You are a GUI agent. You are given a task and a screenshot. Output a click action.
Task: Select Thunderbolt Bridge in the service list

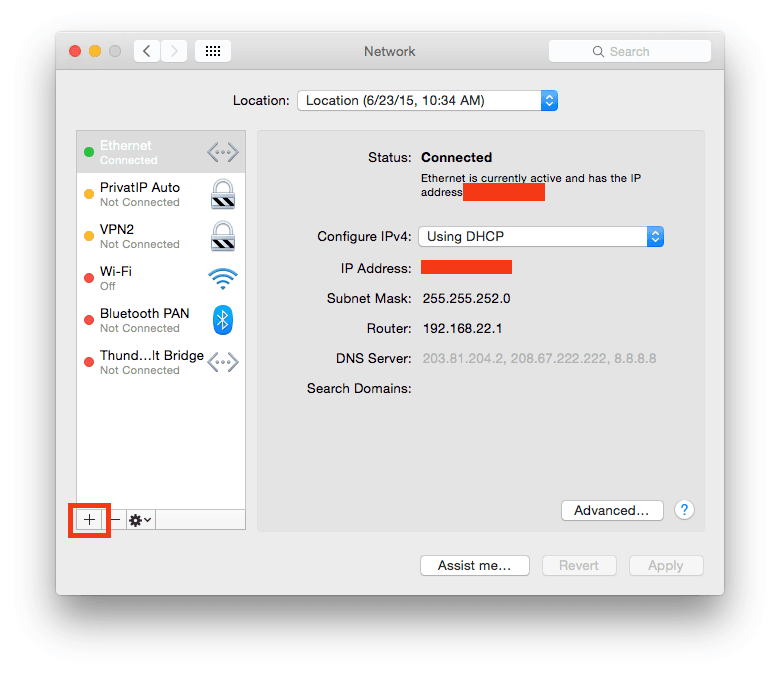coord(151,362)
